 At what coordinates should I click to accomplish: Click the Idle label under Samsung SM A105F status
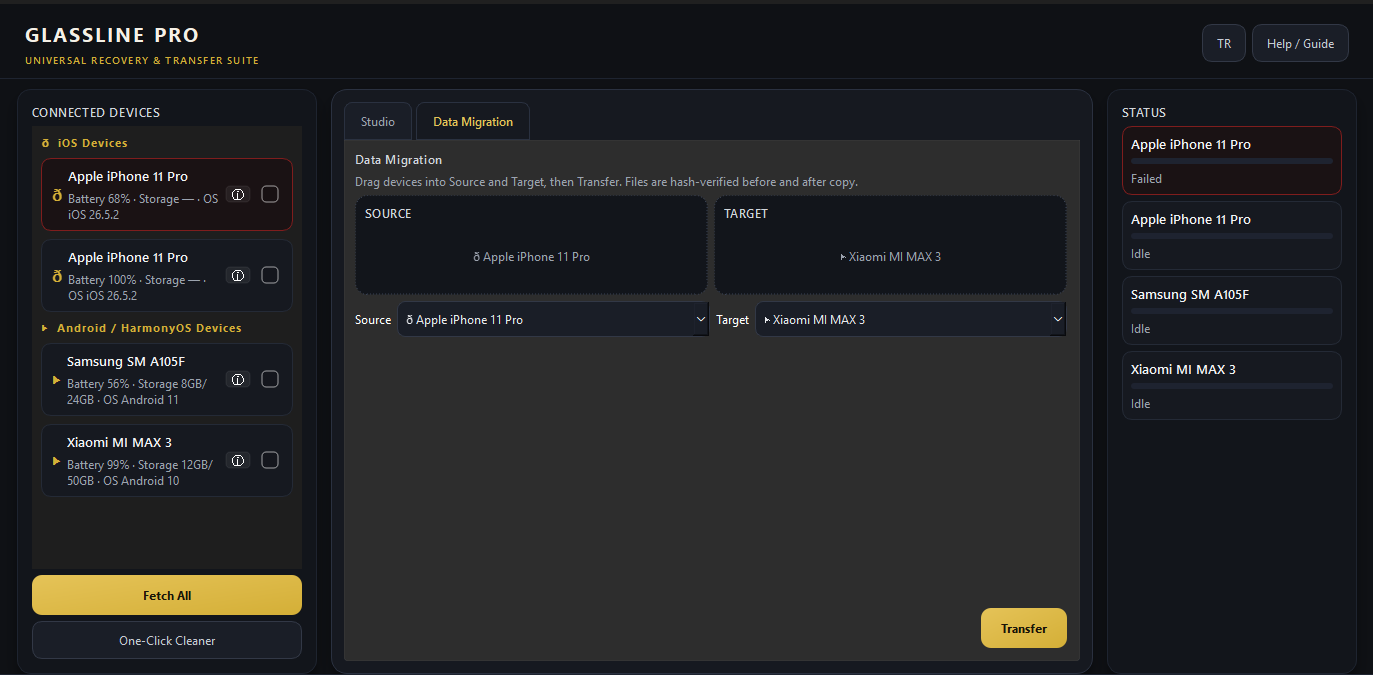point(1141,329)
